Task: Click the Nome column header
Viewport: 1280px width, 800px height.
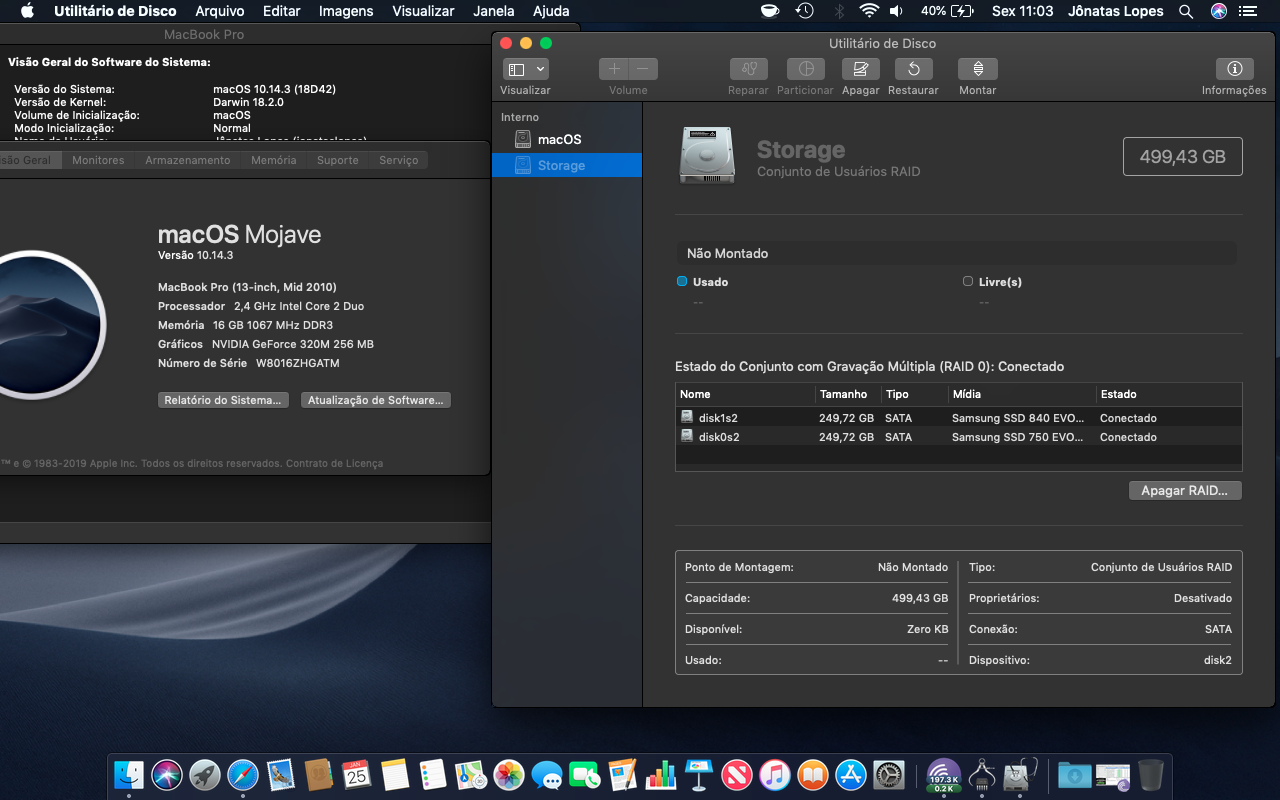Action: [745, 394]
